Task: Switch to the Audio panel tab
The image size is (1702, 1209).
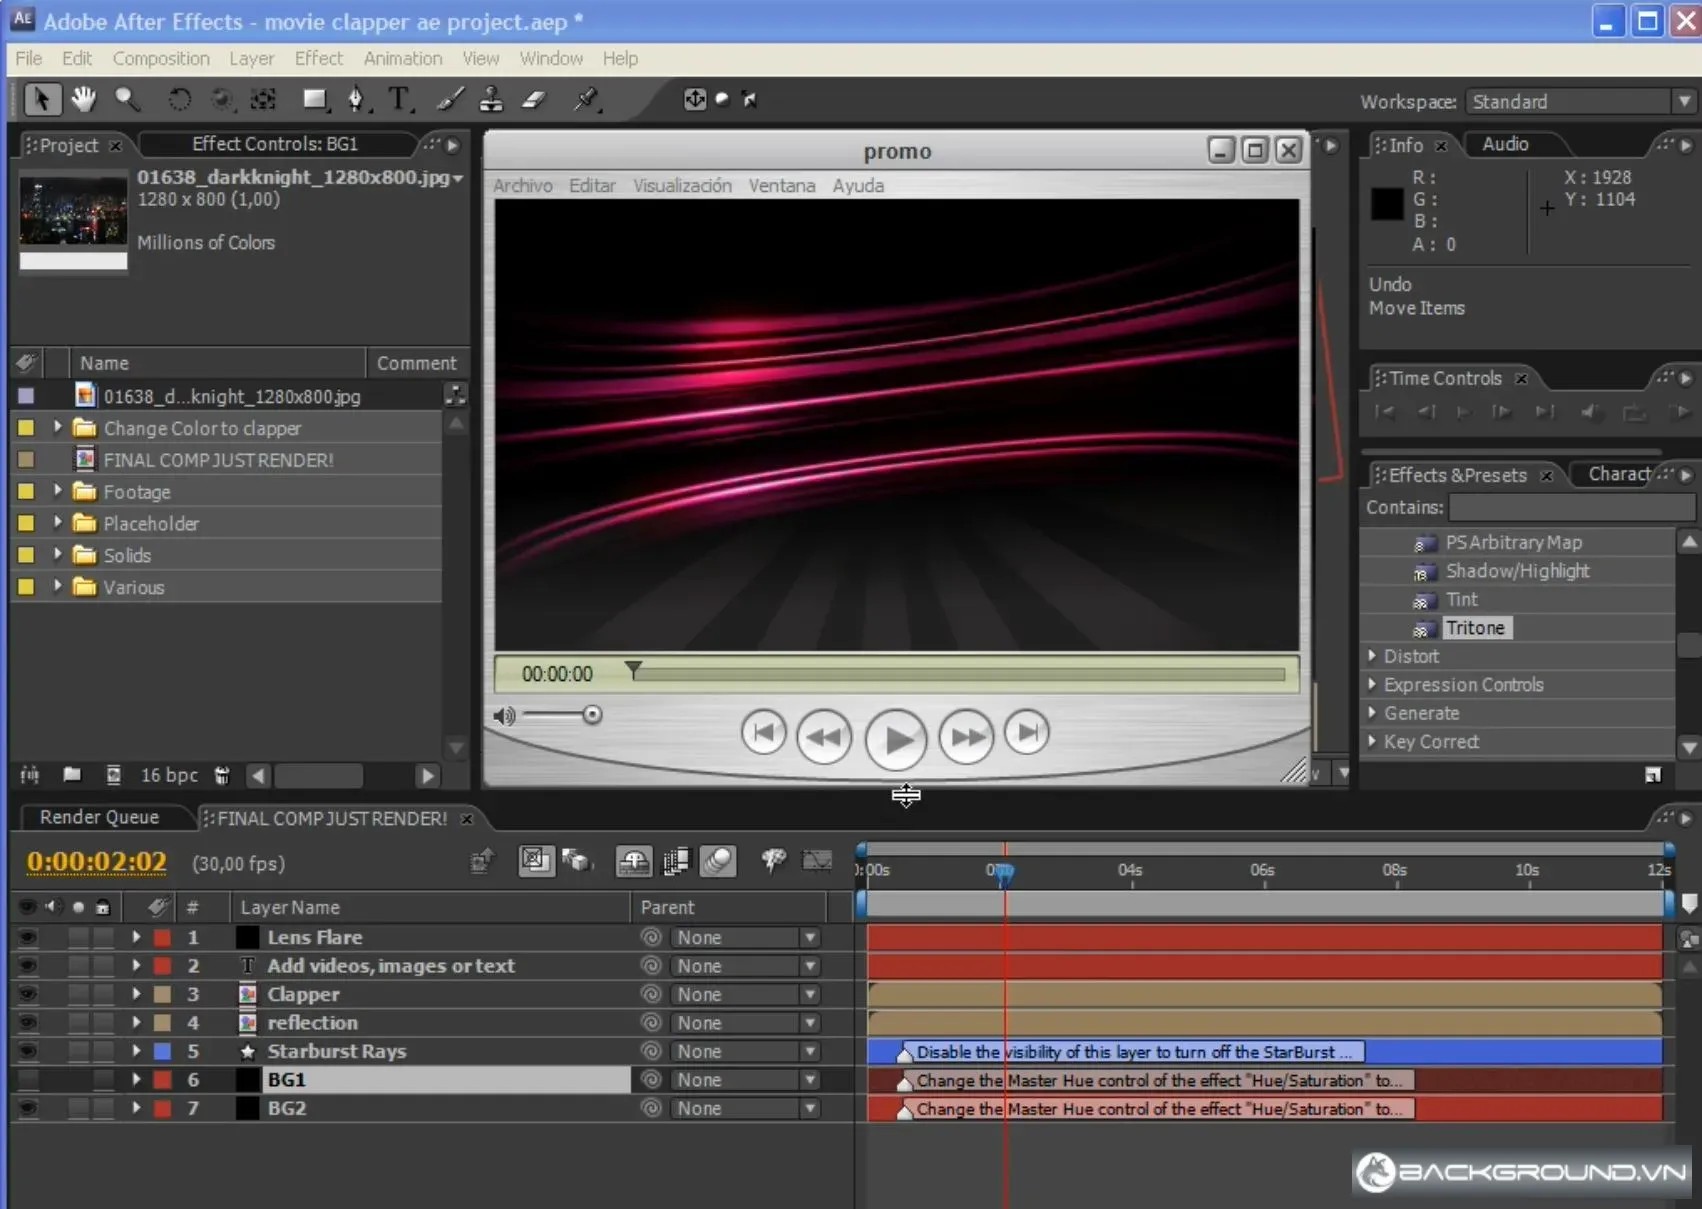Action: point(1505,144)
